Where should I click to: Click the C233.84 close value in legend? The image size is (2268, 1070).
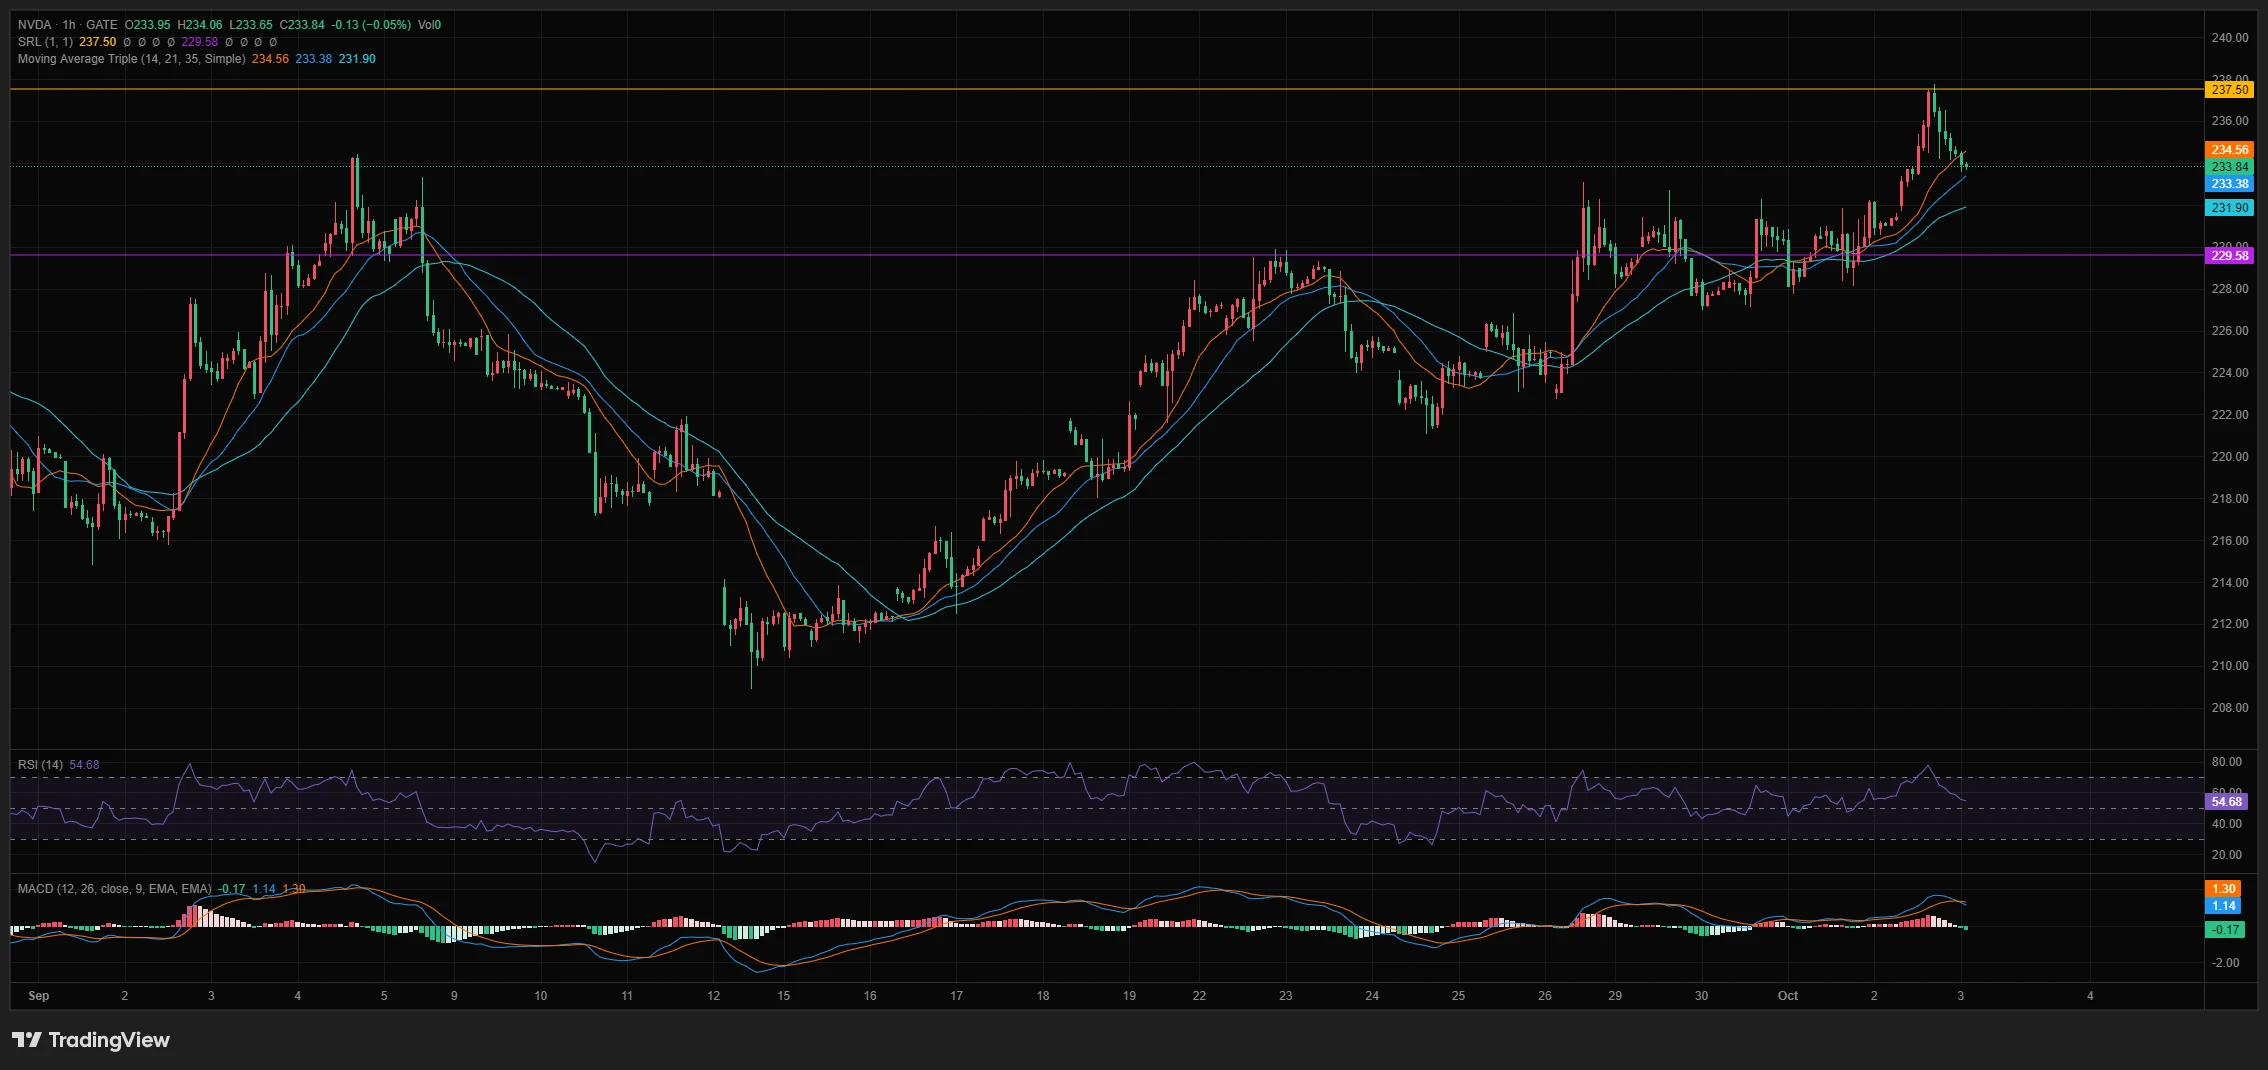pos(302,25)
